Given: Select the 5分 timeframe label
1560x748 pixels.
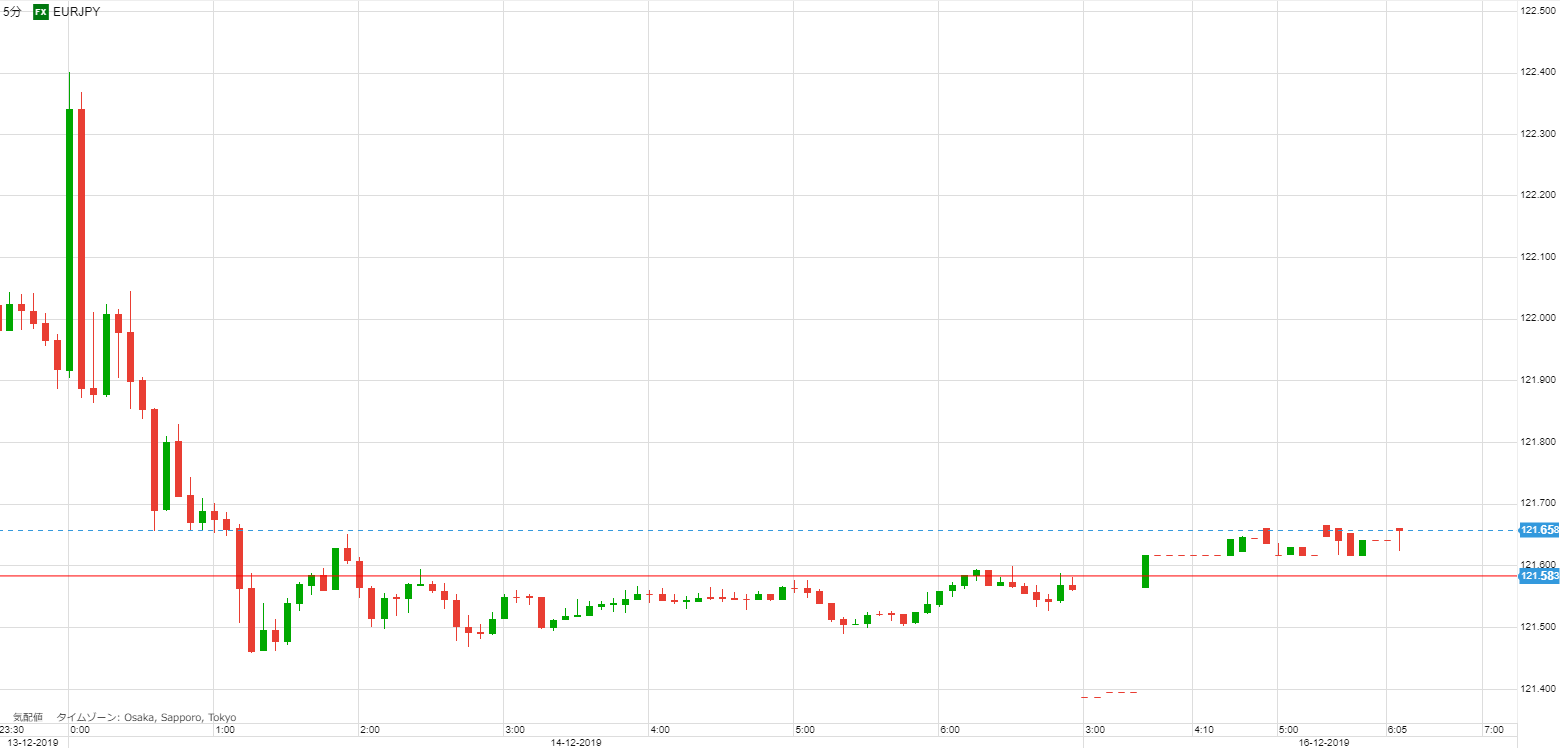Looking at the screenshot, I should click(12, 12).
